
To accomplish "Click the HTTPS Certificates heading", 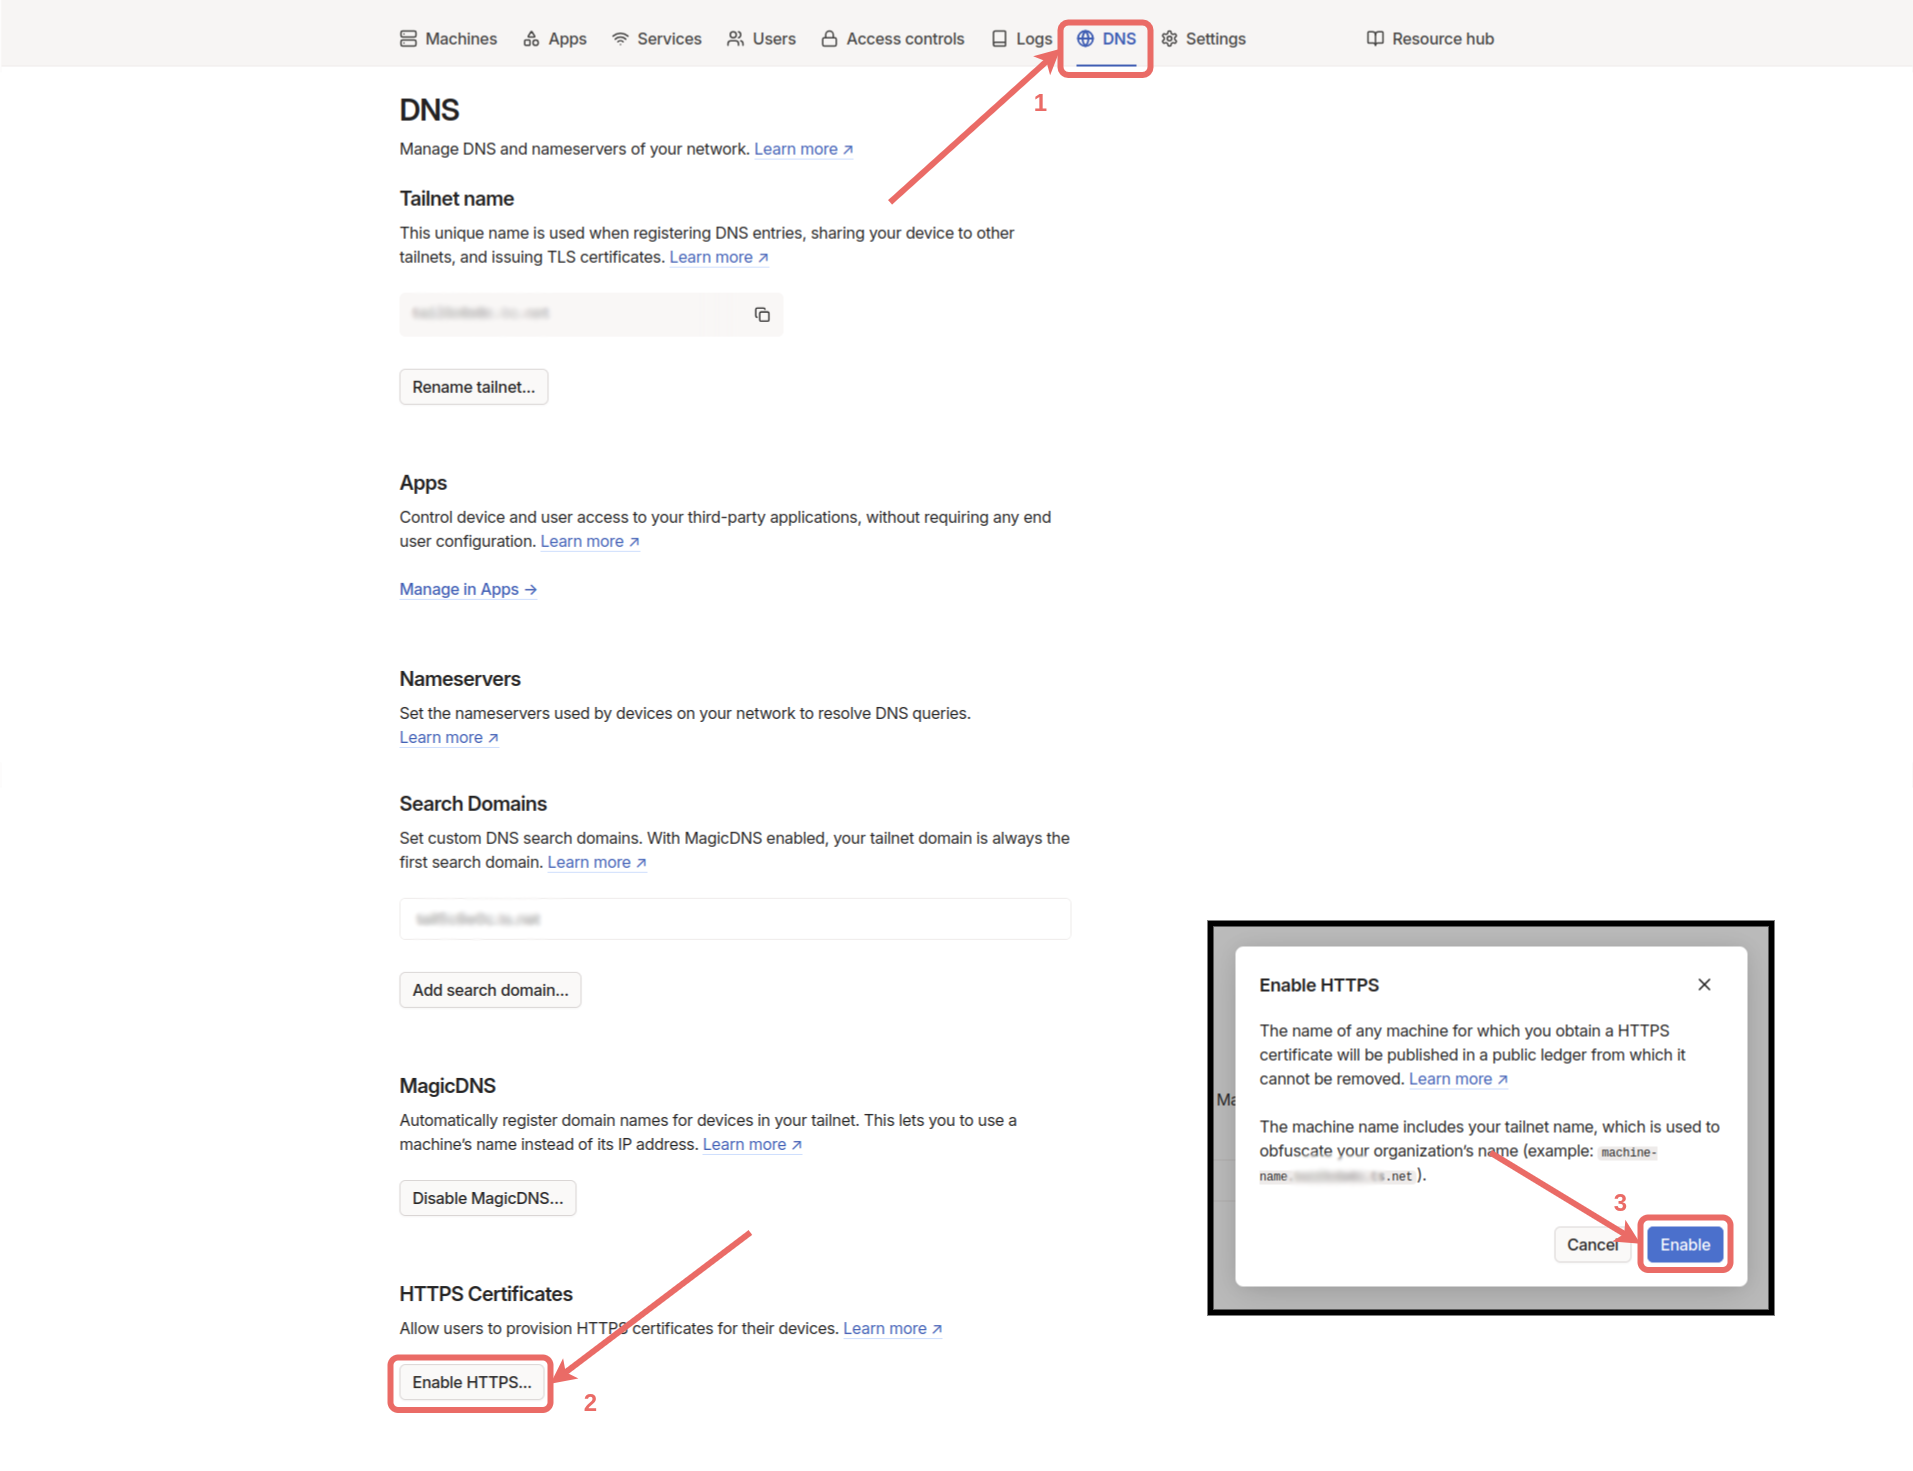I will (486, 1294).
